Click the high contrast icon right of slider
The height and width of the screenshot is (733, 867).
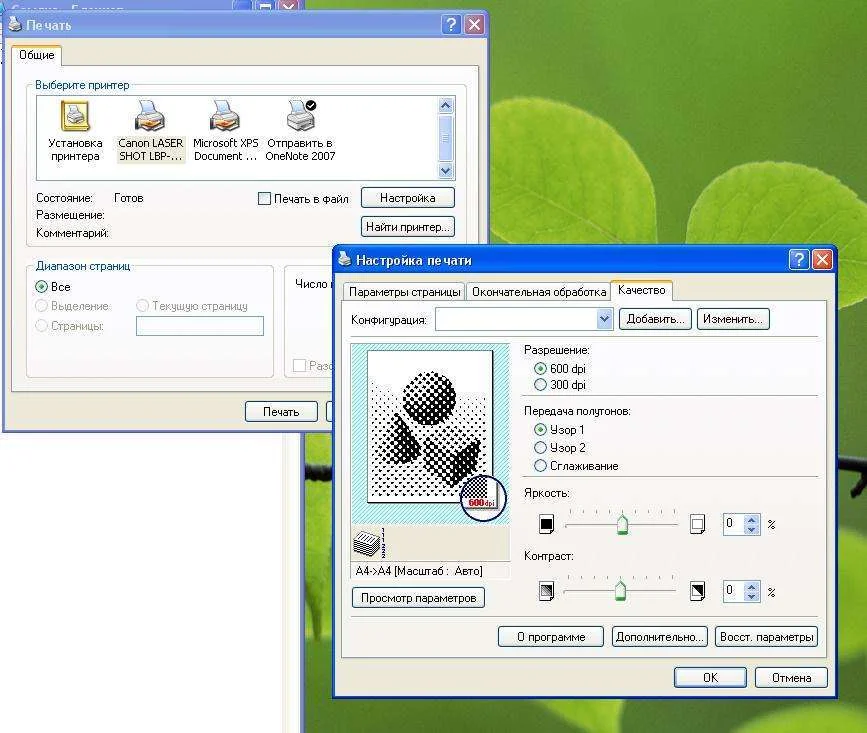pyautogui.click(x=698, y=591)
